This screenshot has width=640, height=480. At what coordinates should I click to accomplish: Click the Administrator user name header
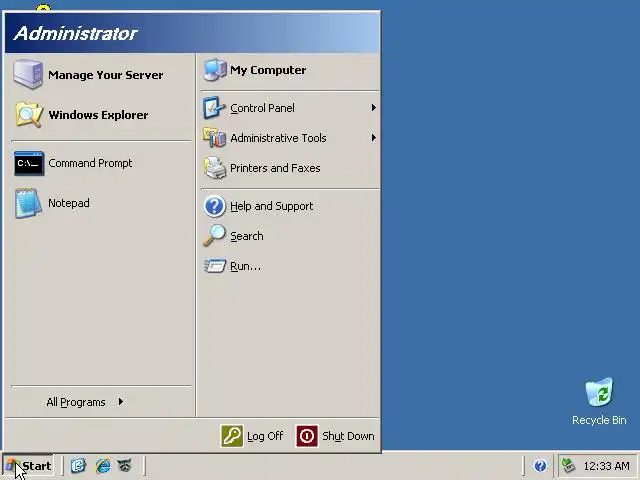[x=76, y=33]
